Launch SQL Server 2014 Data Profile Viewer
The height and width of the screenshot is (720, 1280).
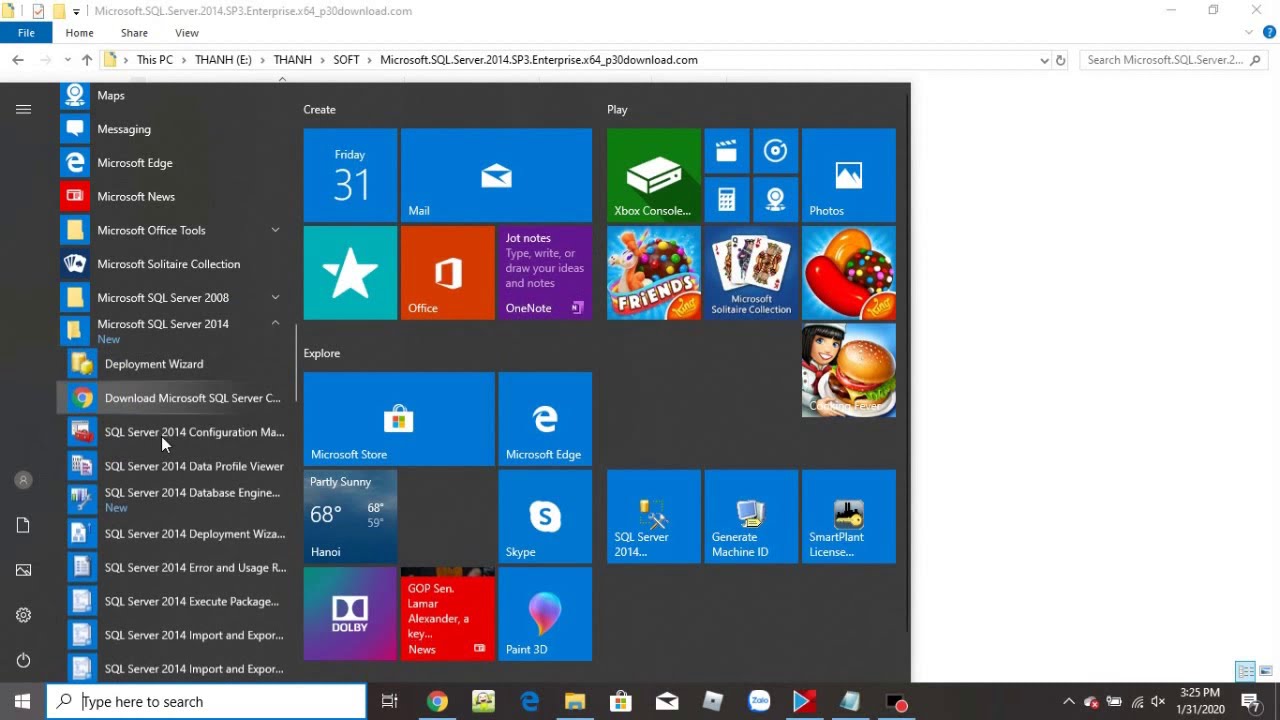171,466
